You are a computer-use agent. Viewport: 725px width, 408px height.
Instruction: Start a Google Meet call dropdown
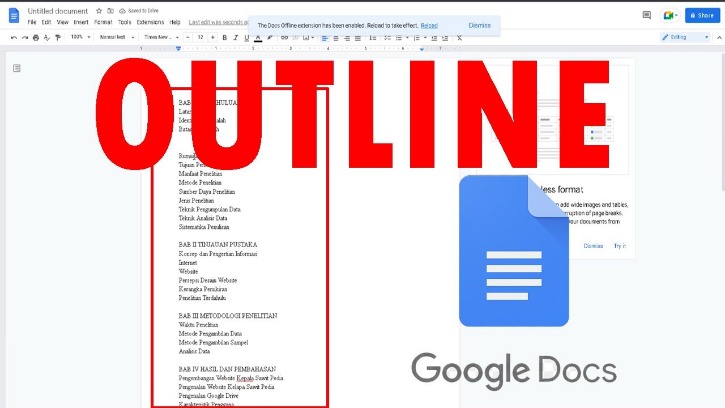click(670, 15)
